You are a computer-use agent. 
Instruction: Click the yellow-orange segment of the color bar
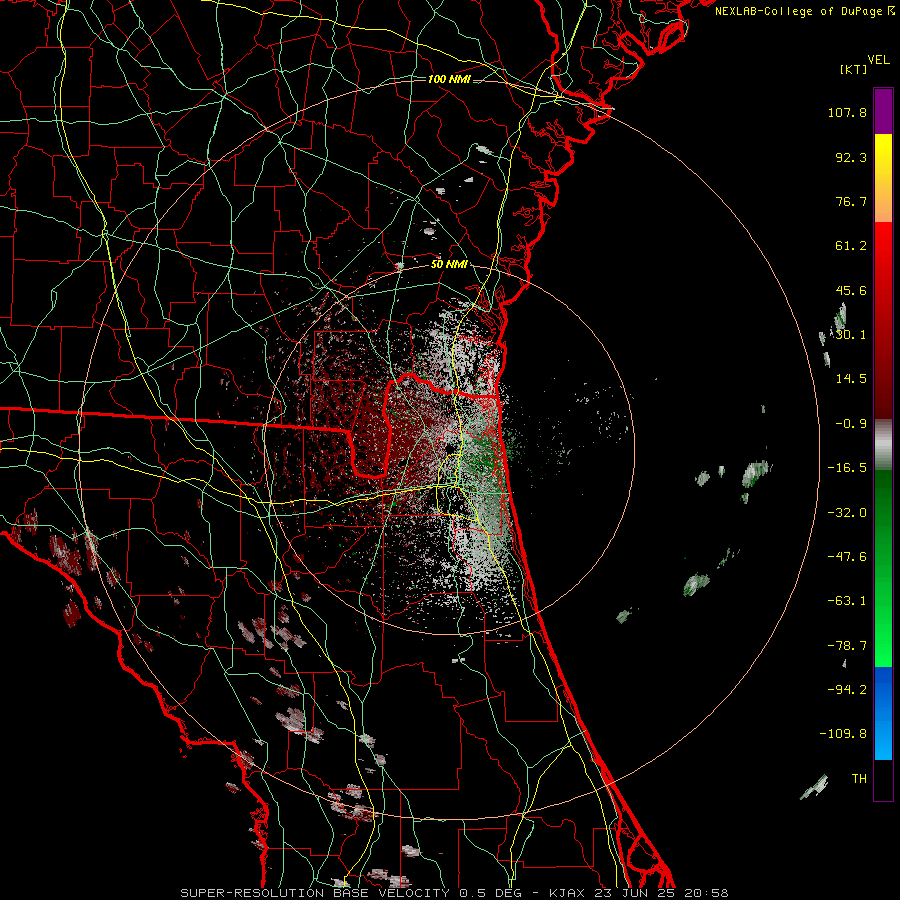tap(883, 178)
